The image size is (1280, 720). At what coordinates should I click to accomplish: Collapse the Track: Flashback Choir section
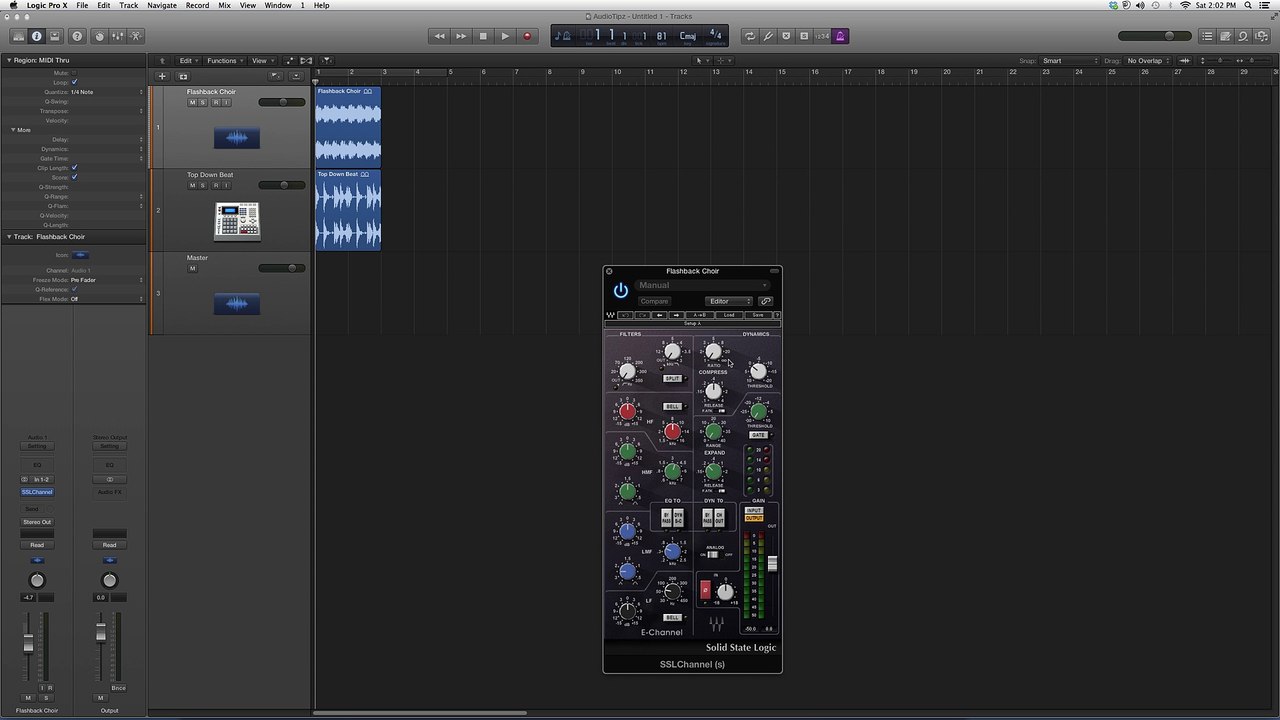8,237
